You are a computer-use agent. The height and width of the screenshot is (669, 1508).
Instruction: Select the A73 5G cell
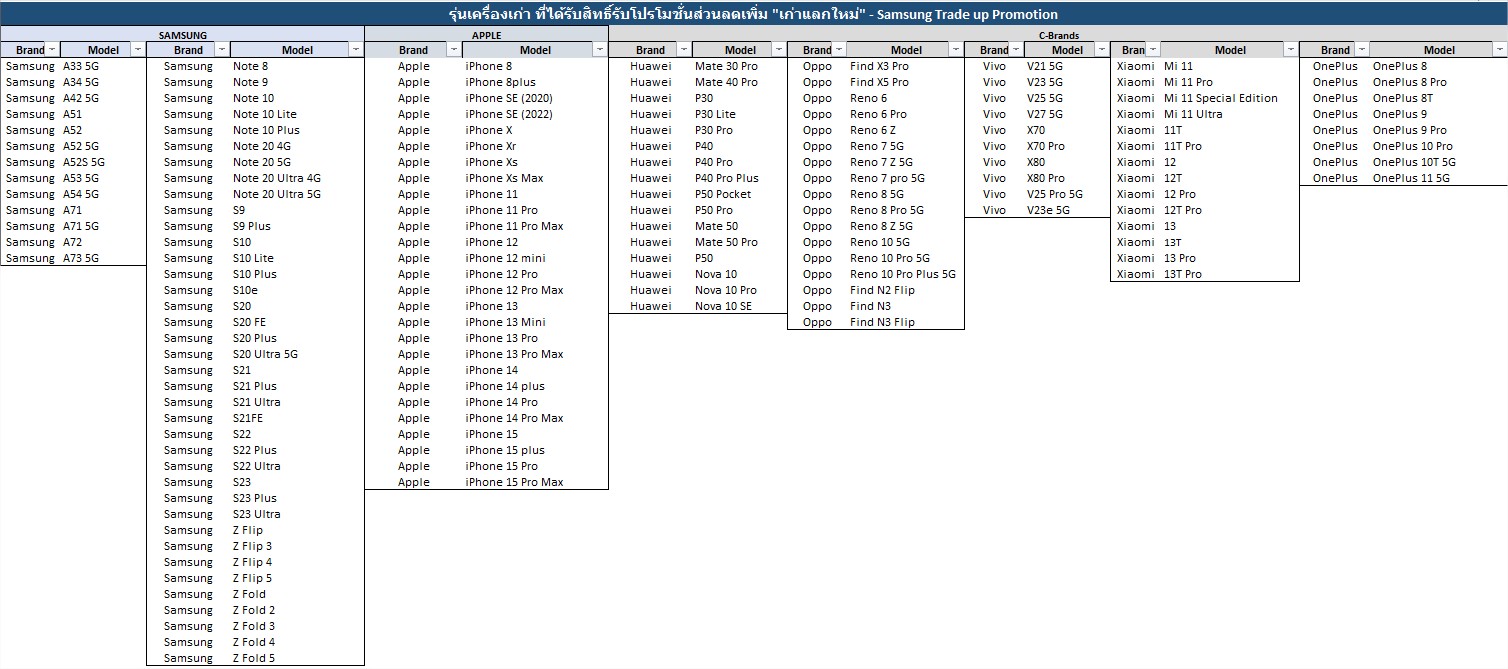coord(103,258)
